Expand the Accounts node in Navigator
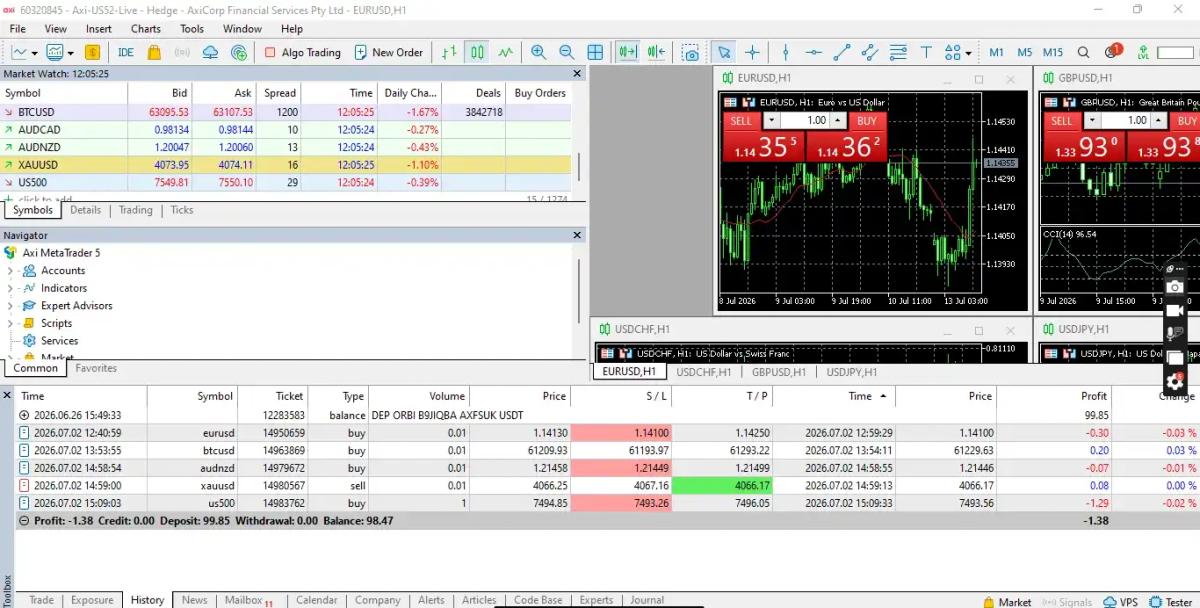This screenshot has width=1200, height=608. click(10, 271)
